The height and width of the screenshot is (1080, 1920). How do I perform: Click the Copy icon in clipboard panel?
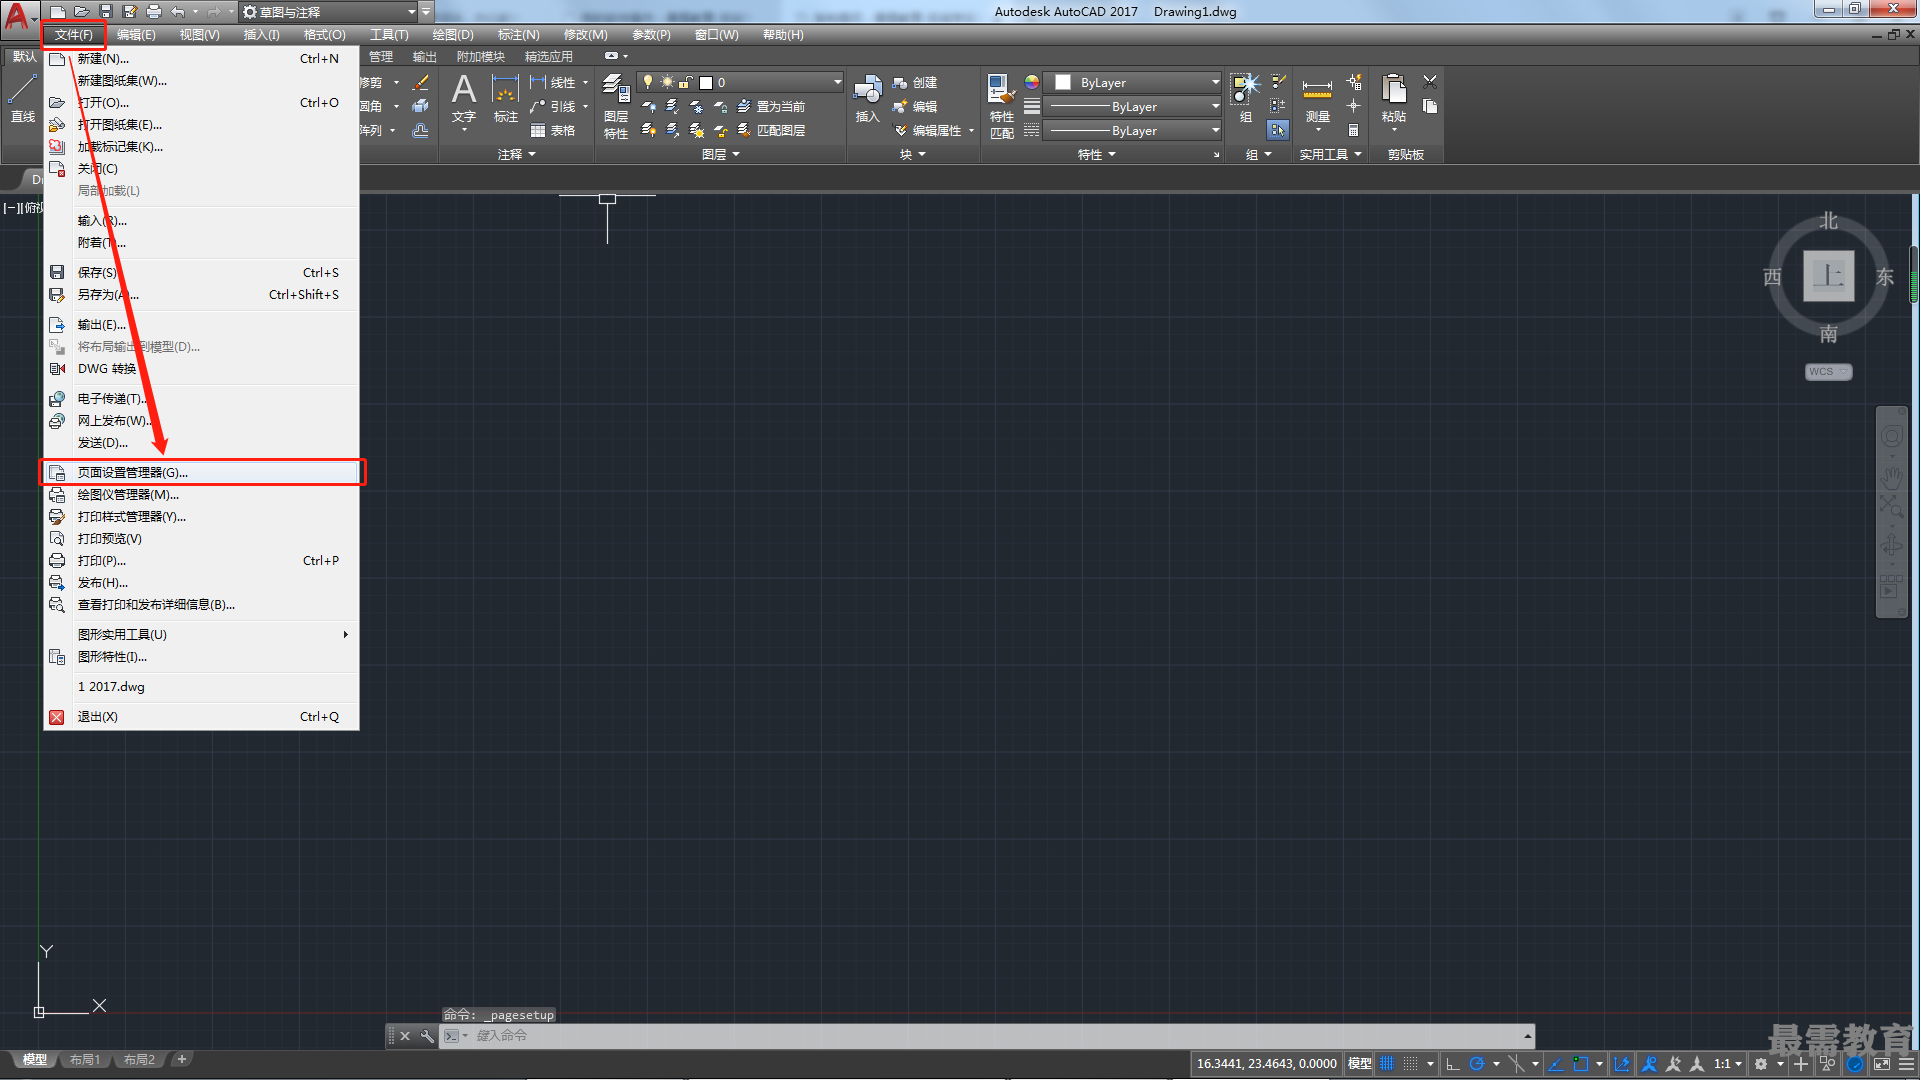click(1430, 106)
